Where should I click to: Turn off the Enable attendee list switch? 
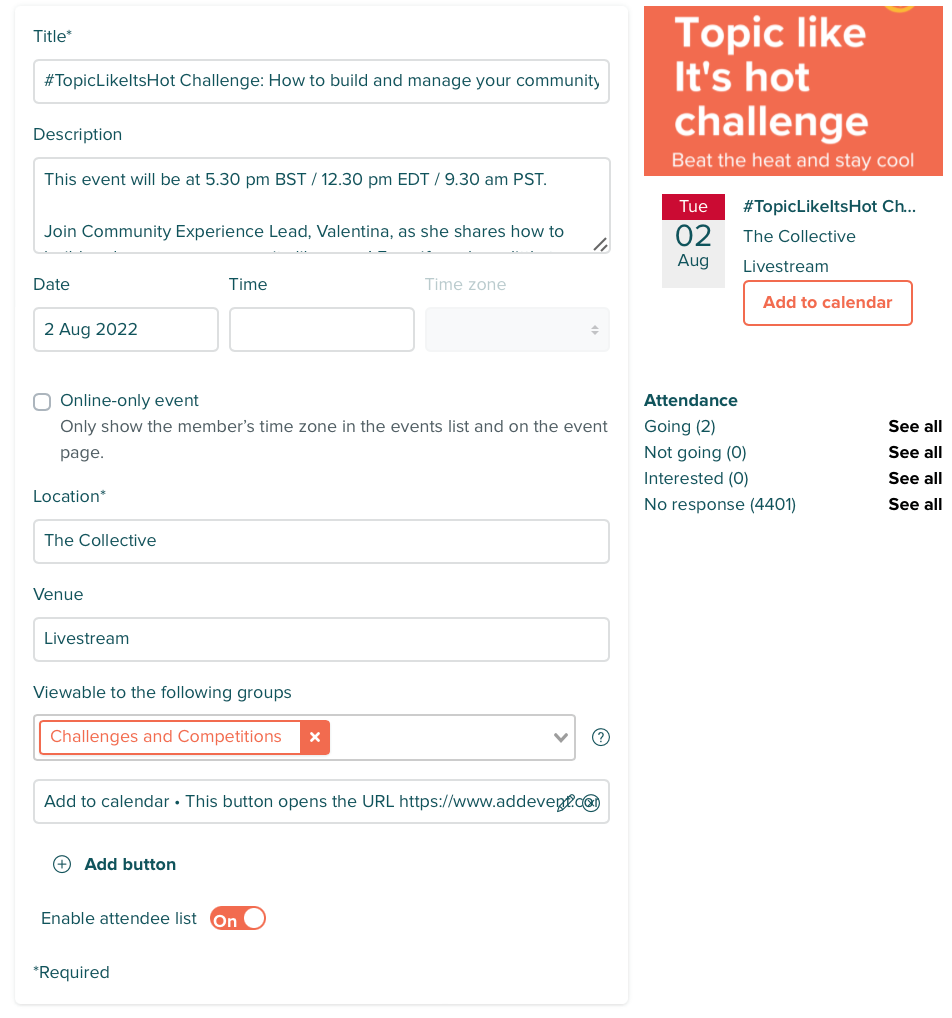coord(238,919)
